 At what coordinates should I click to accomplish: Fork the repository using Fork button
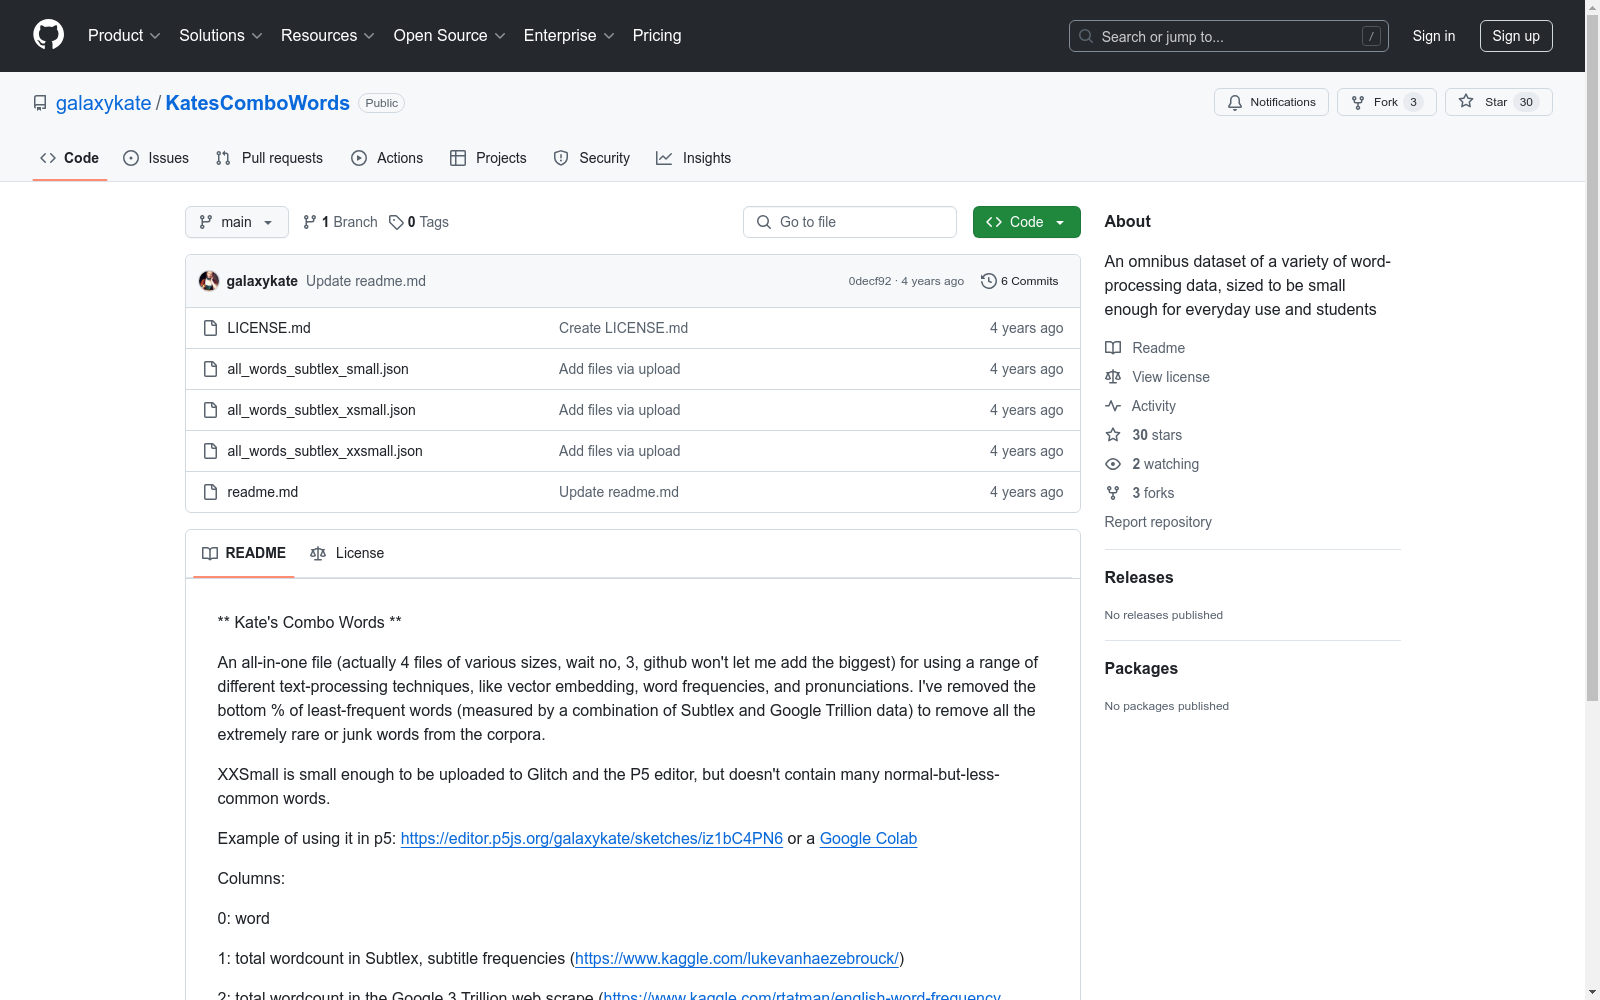(1386, 102)
